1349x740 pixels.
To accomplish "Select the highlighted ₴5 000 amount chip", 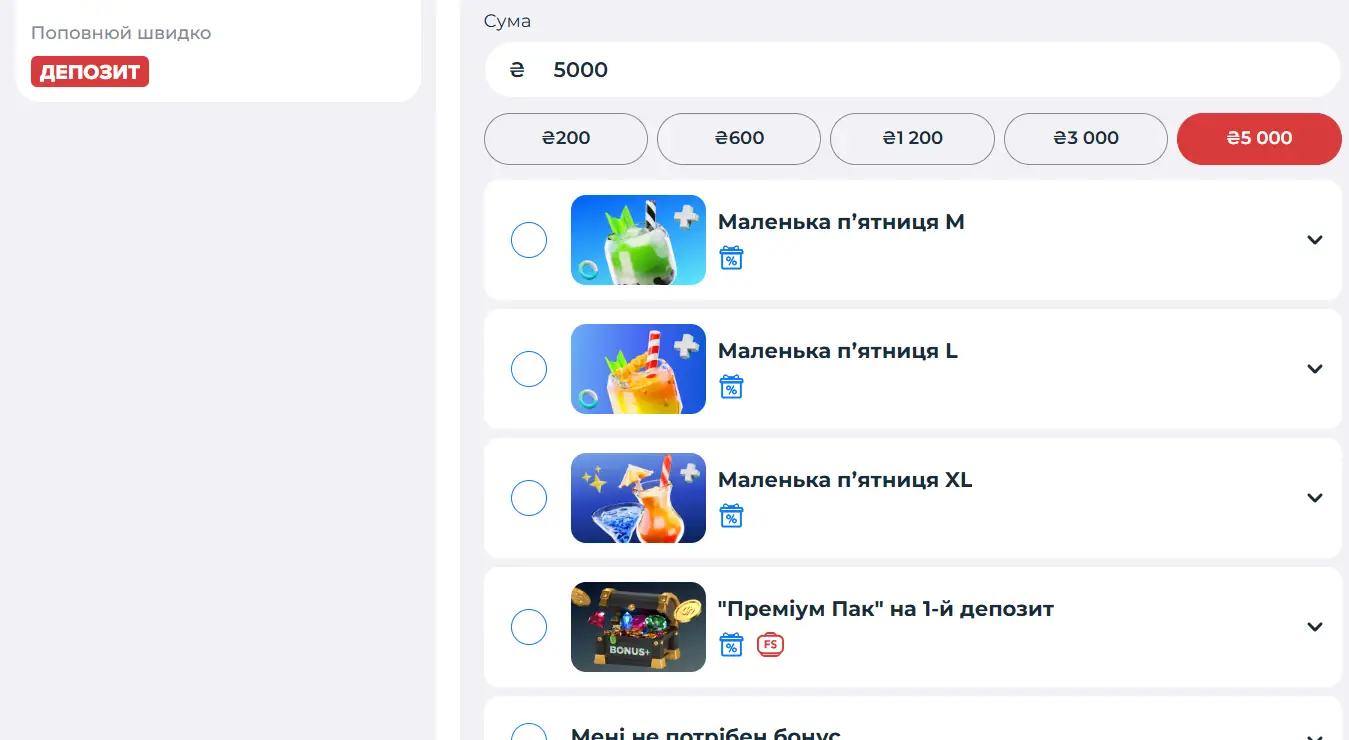I will pos(1259,138).
